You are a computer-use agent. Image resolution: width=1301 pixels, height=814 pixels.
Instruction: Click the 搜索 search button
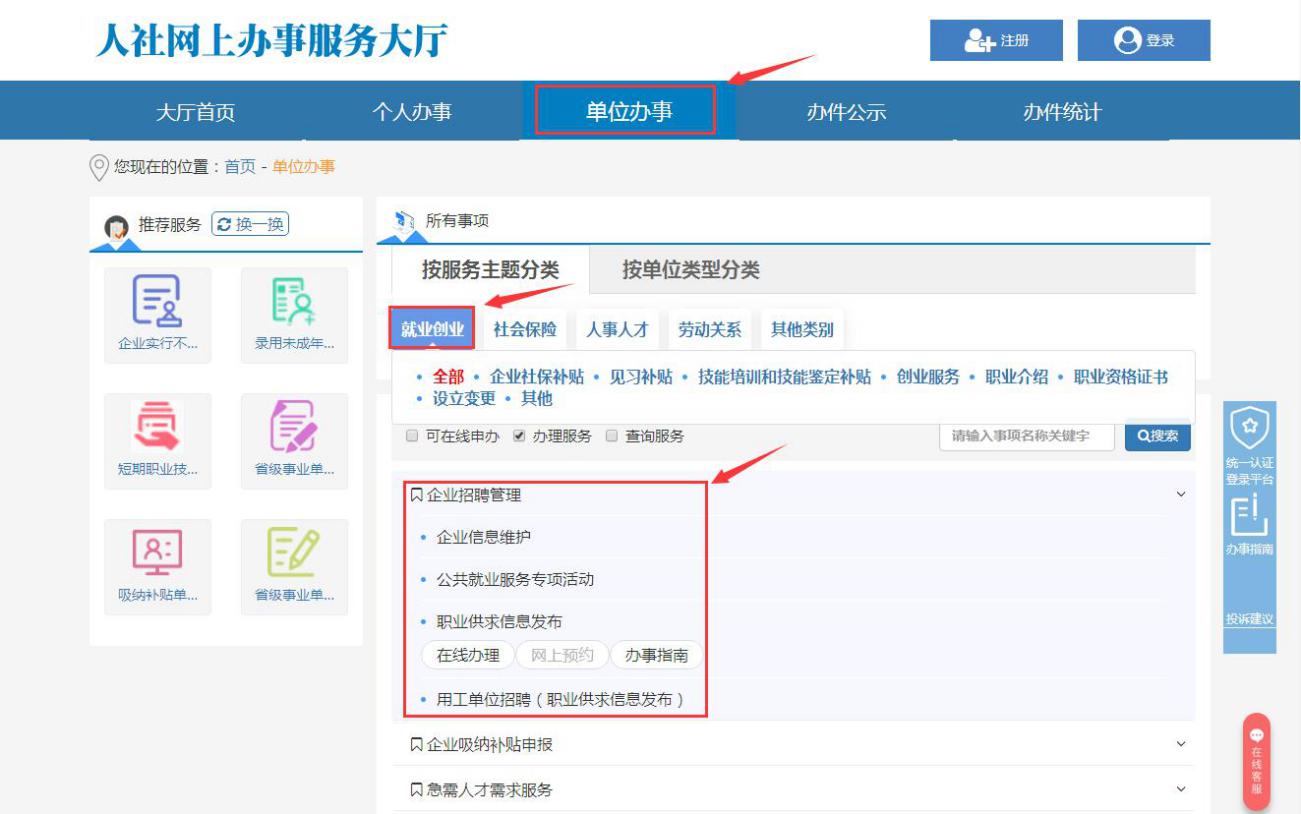pyautogui.click(x=1158, y=436)
